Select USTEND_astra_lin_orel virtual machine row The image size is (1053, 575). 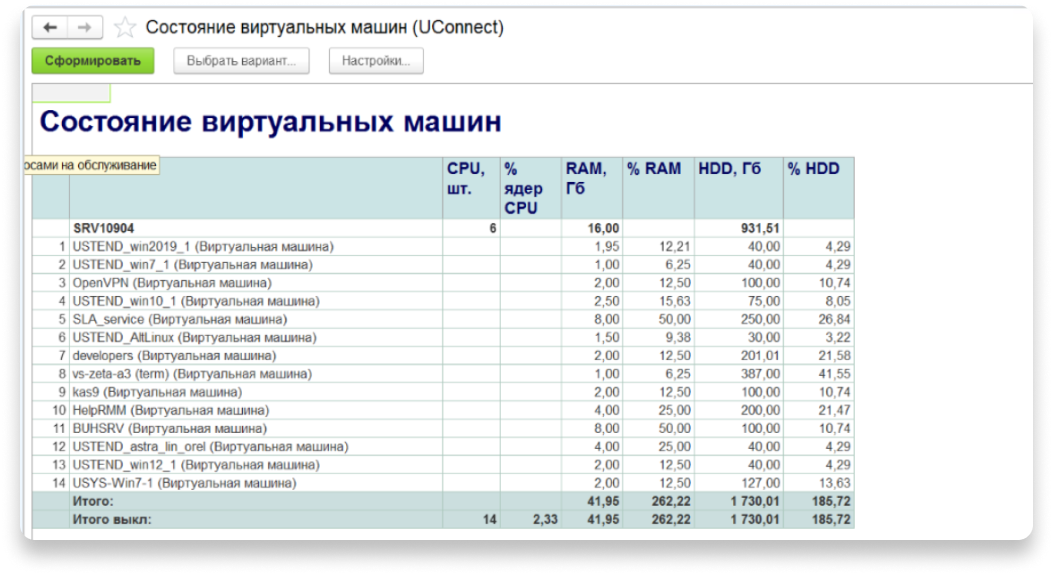[x=443, y=446]
